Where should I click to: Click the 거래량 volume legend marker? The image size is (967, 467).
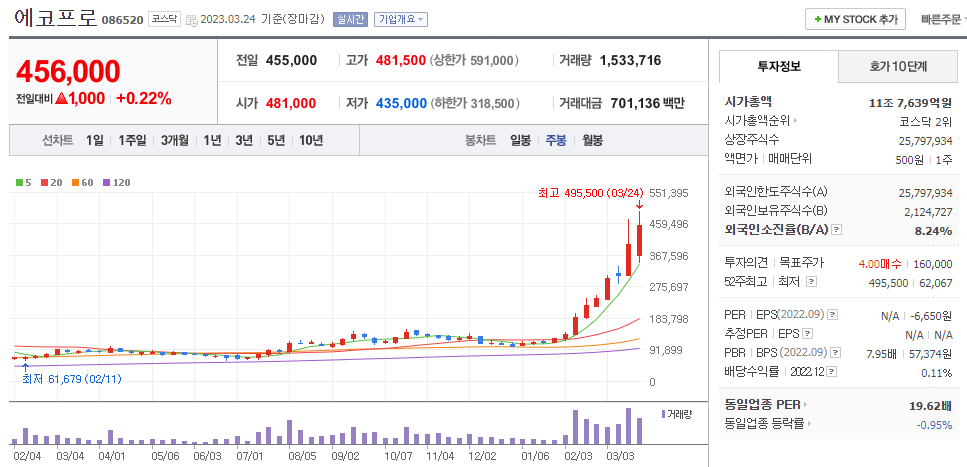coord(663,413)
